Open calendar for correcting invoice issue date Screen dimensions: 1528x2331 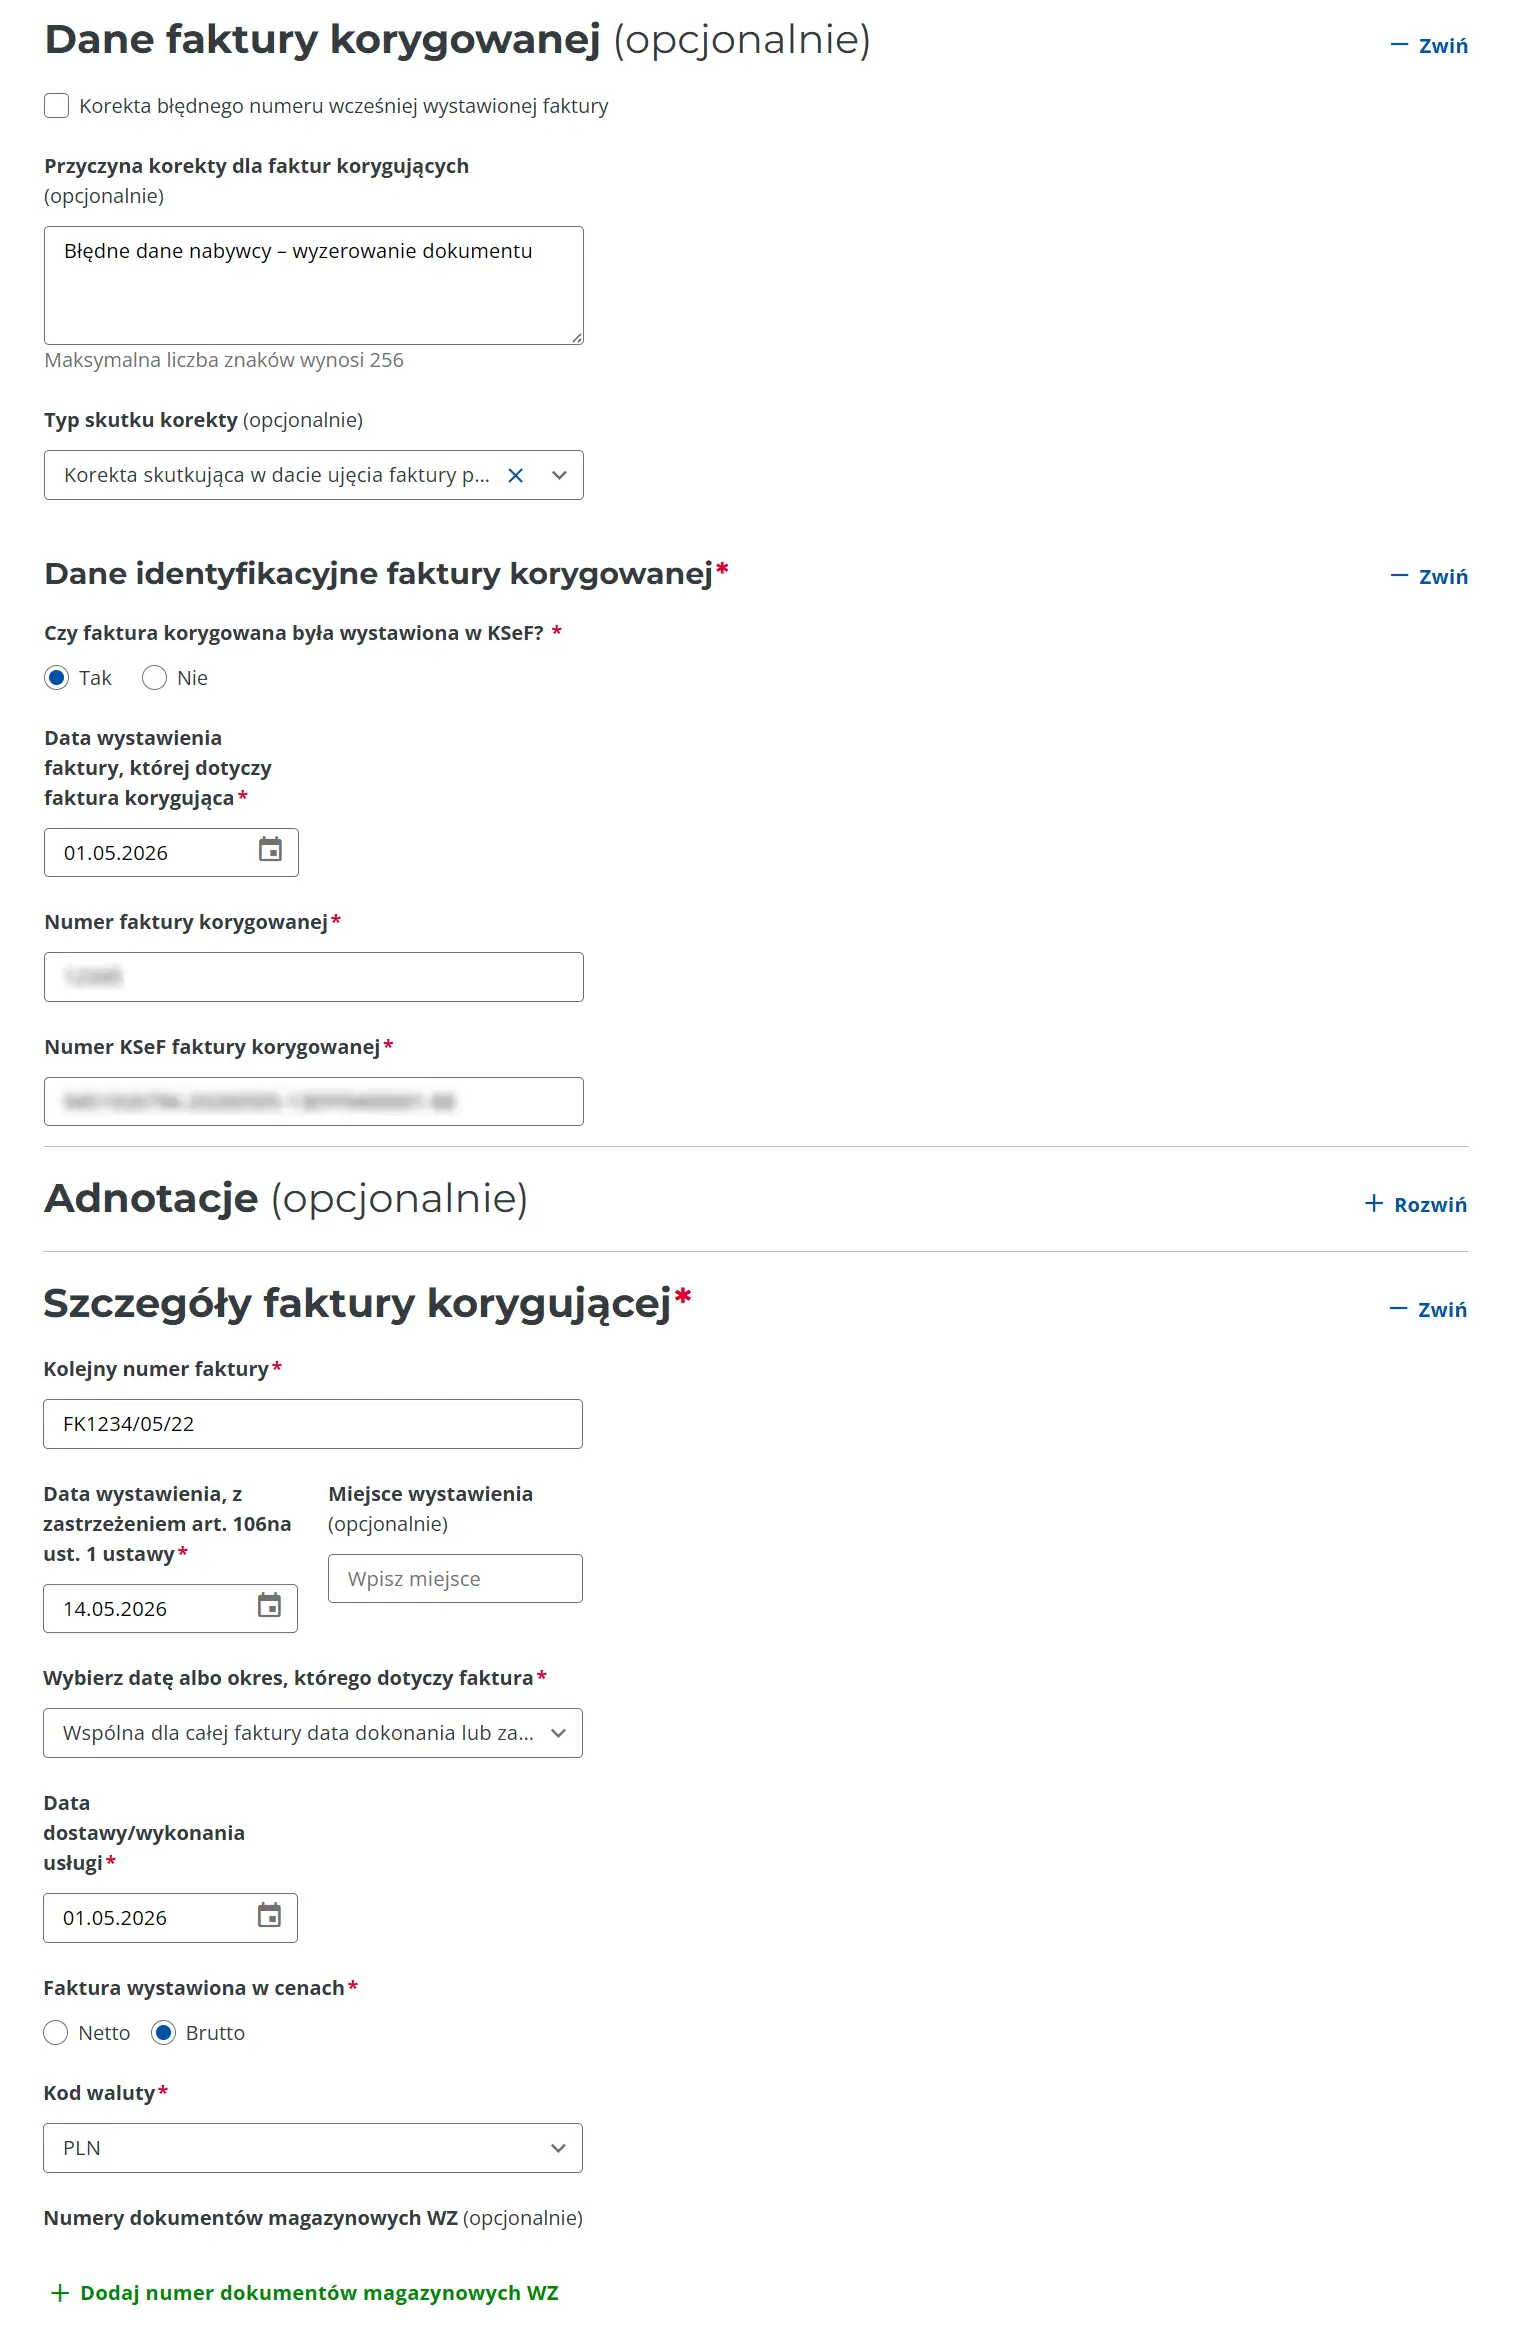pos(269,1606)
